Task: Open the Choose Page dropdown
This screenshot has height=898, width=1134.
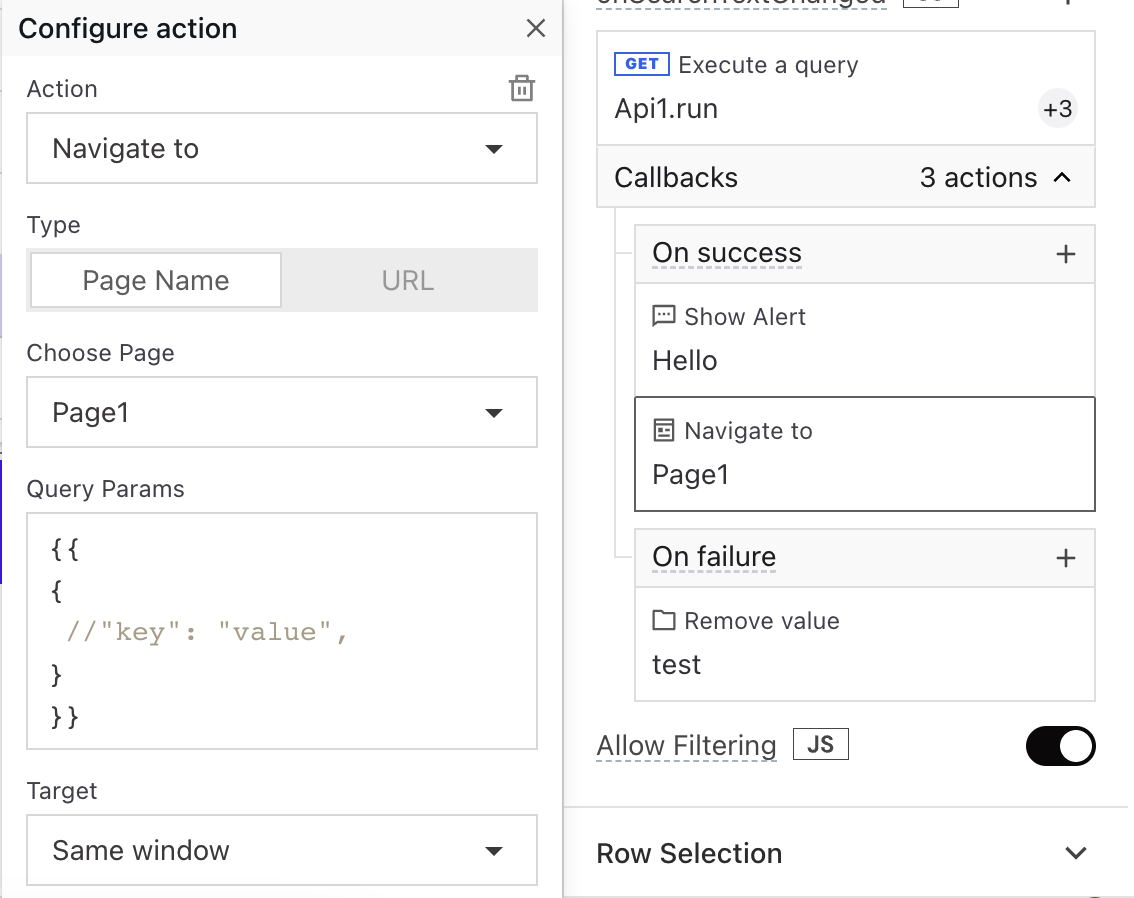Action: pyautogui.click(x=282, y=412)
